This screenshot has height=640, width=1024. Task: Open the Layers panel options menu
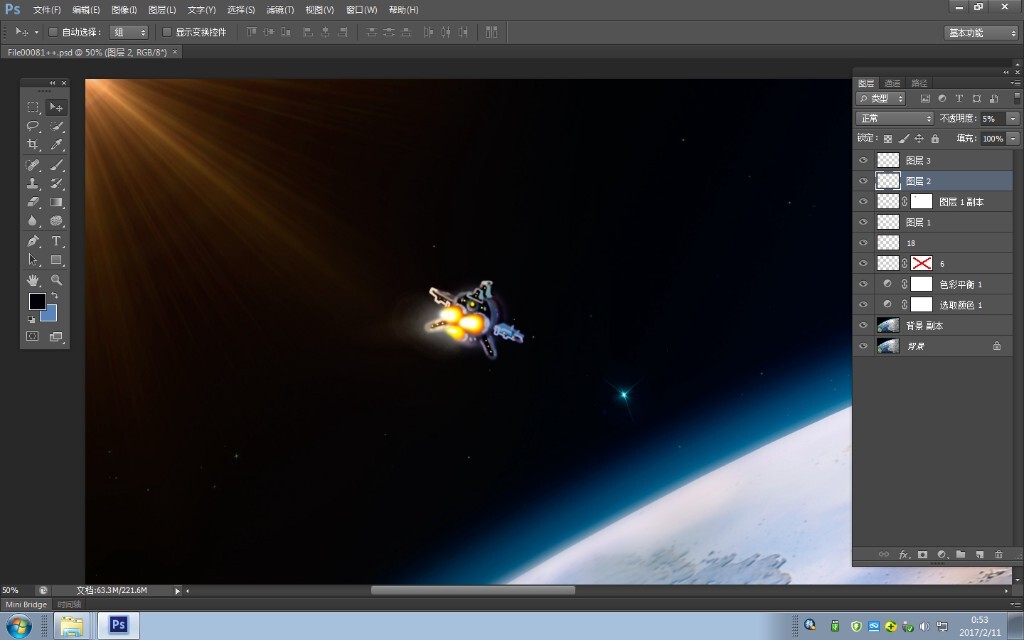pyautogui.click(x=1016, y=83)
